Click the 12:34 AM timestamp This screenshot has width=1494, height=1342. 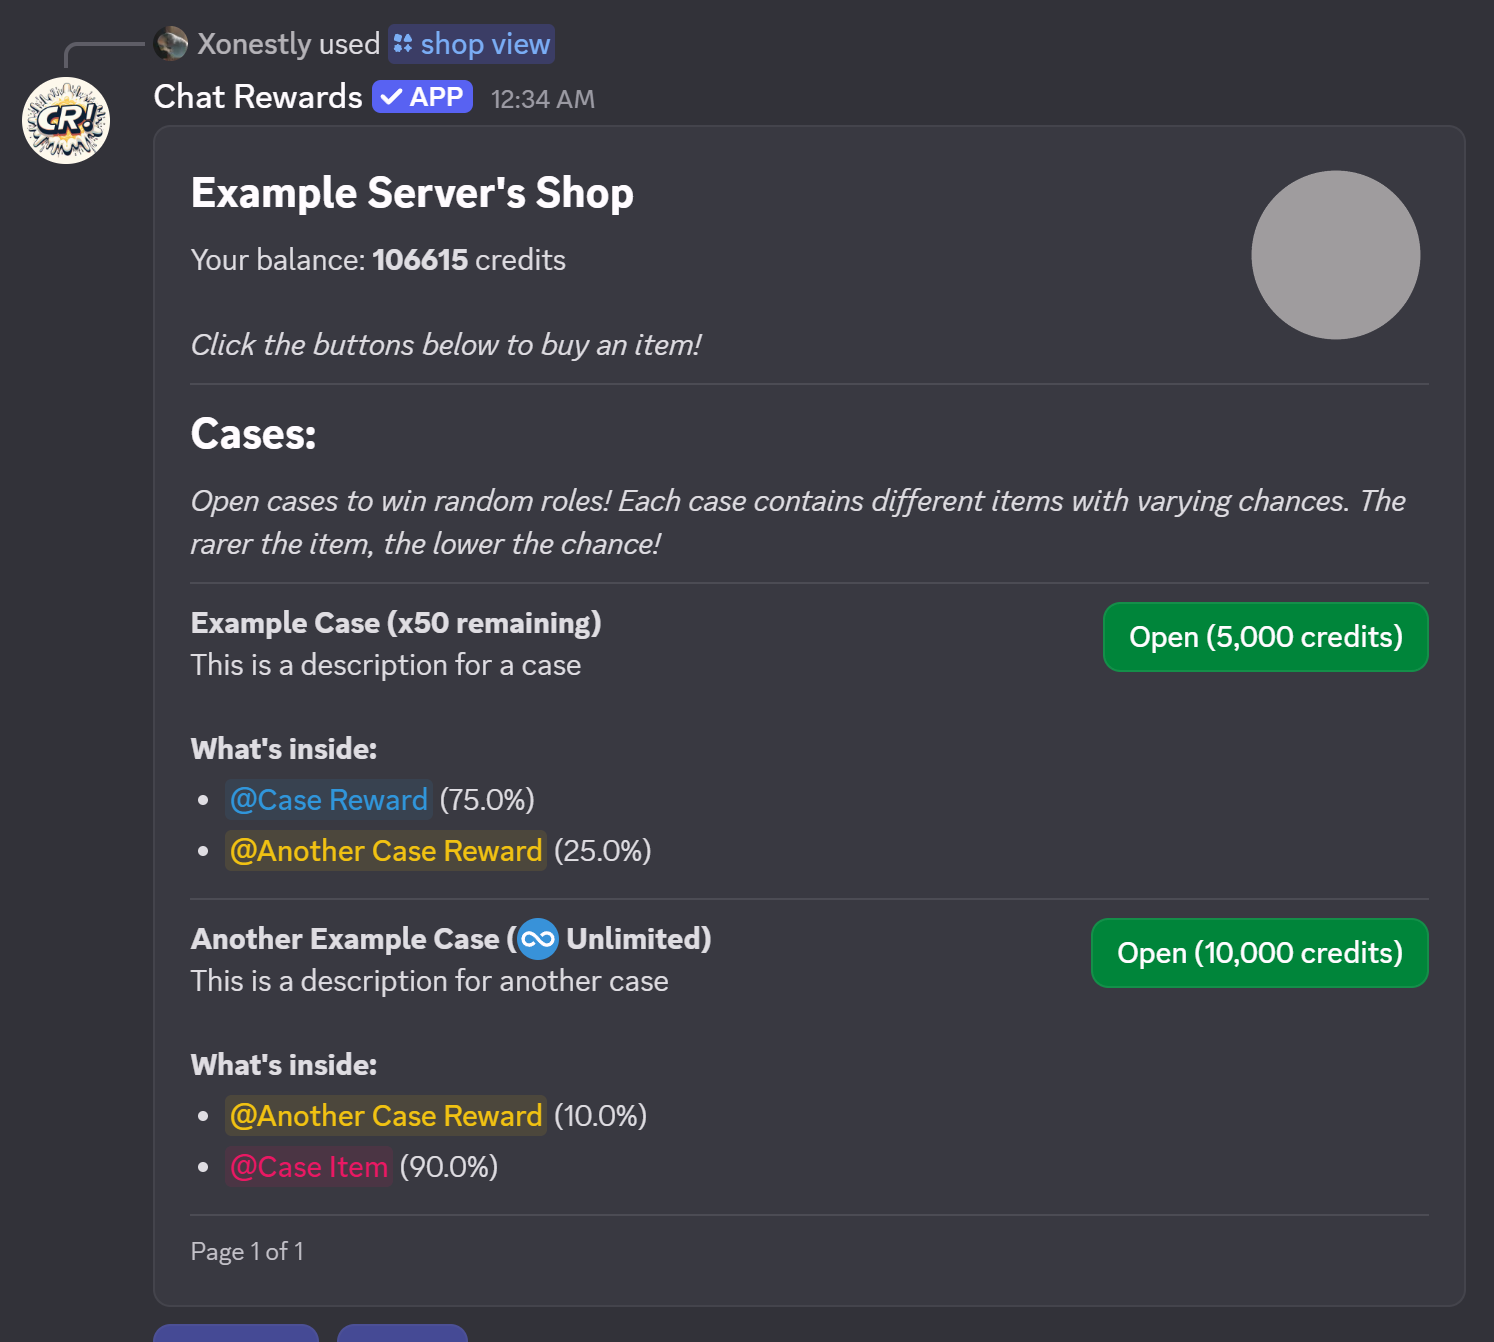pyautogui.click(x=541, y=98)
